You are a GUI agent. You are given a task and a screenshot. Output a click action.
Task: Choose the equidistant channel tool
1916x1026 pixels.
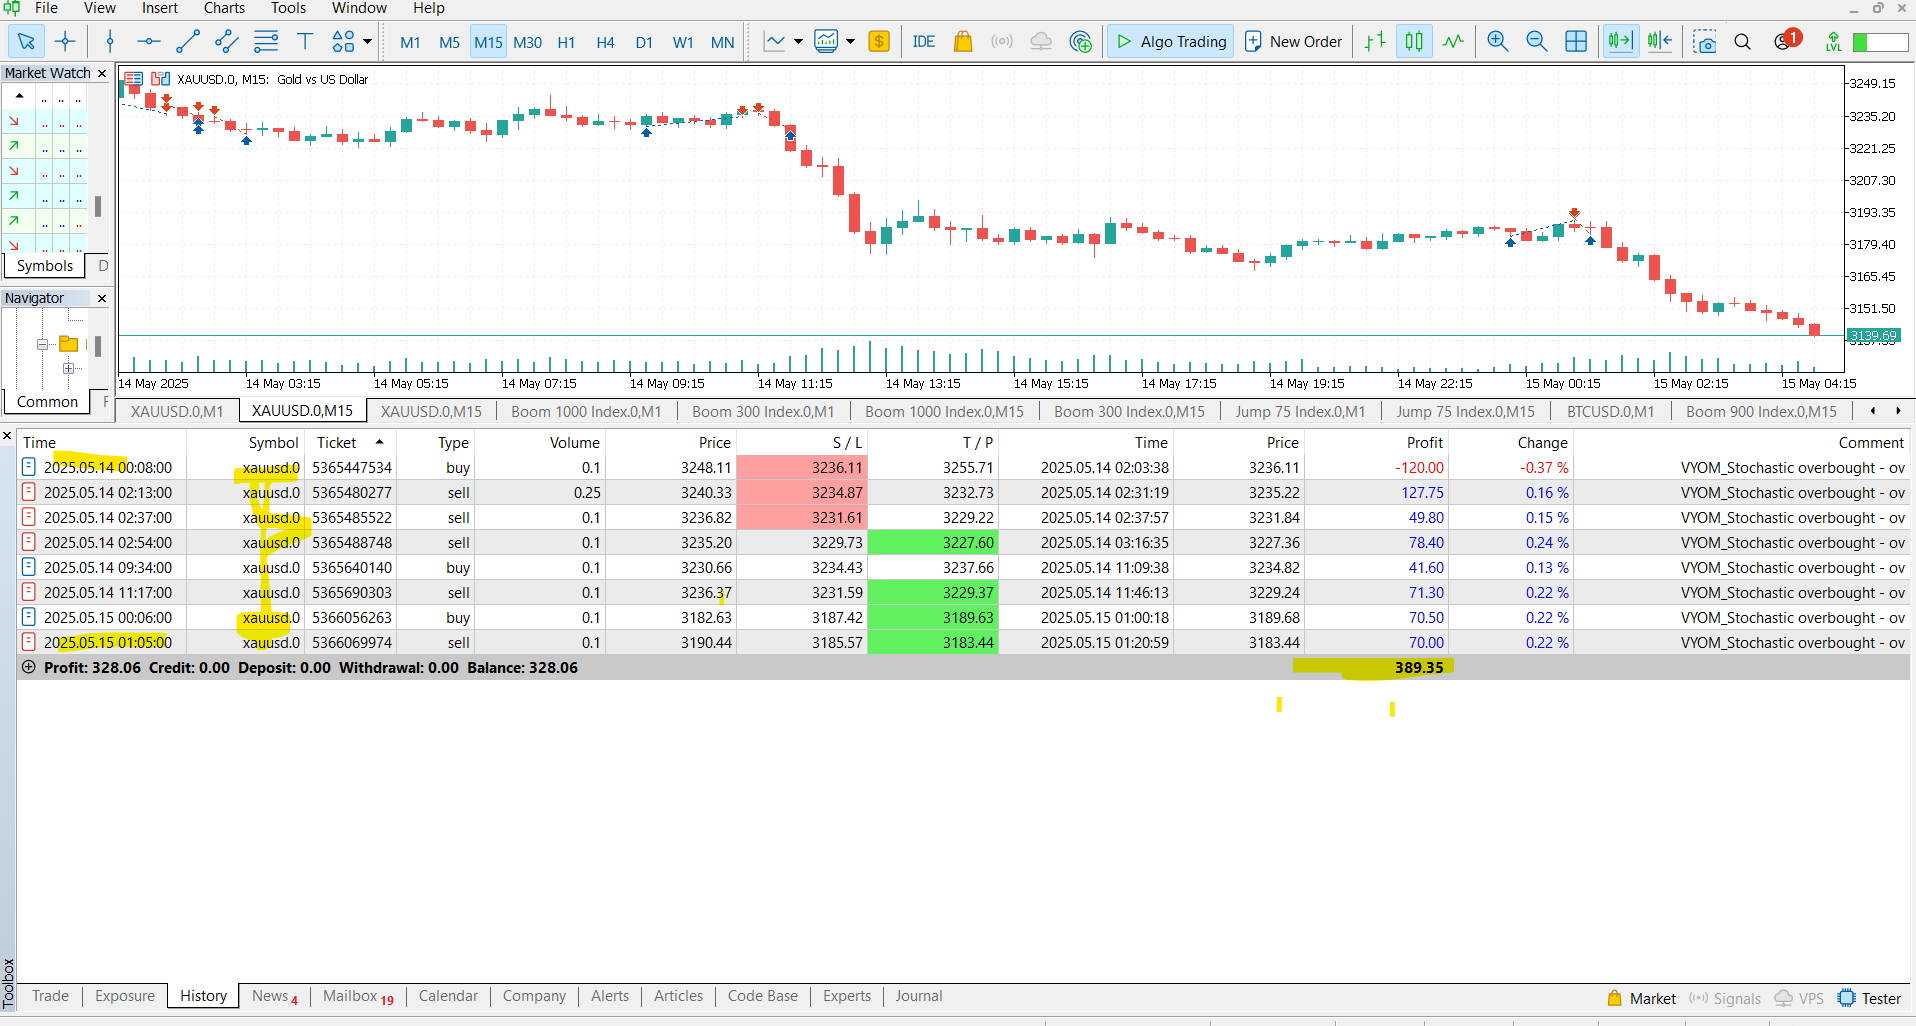click(x=227, y=42)
